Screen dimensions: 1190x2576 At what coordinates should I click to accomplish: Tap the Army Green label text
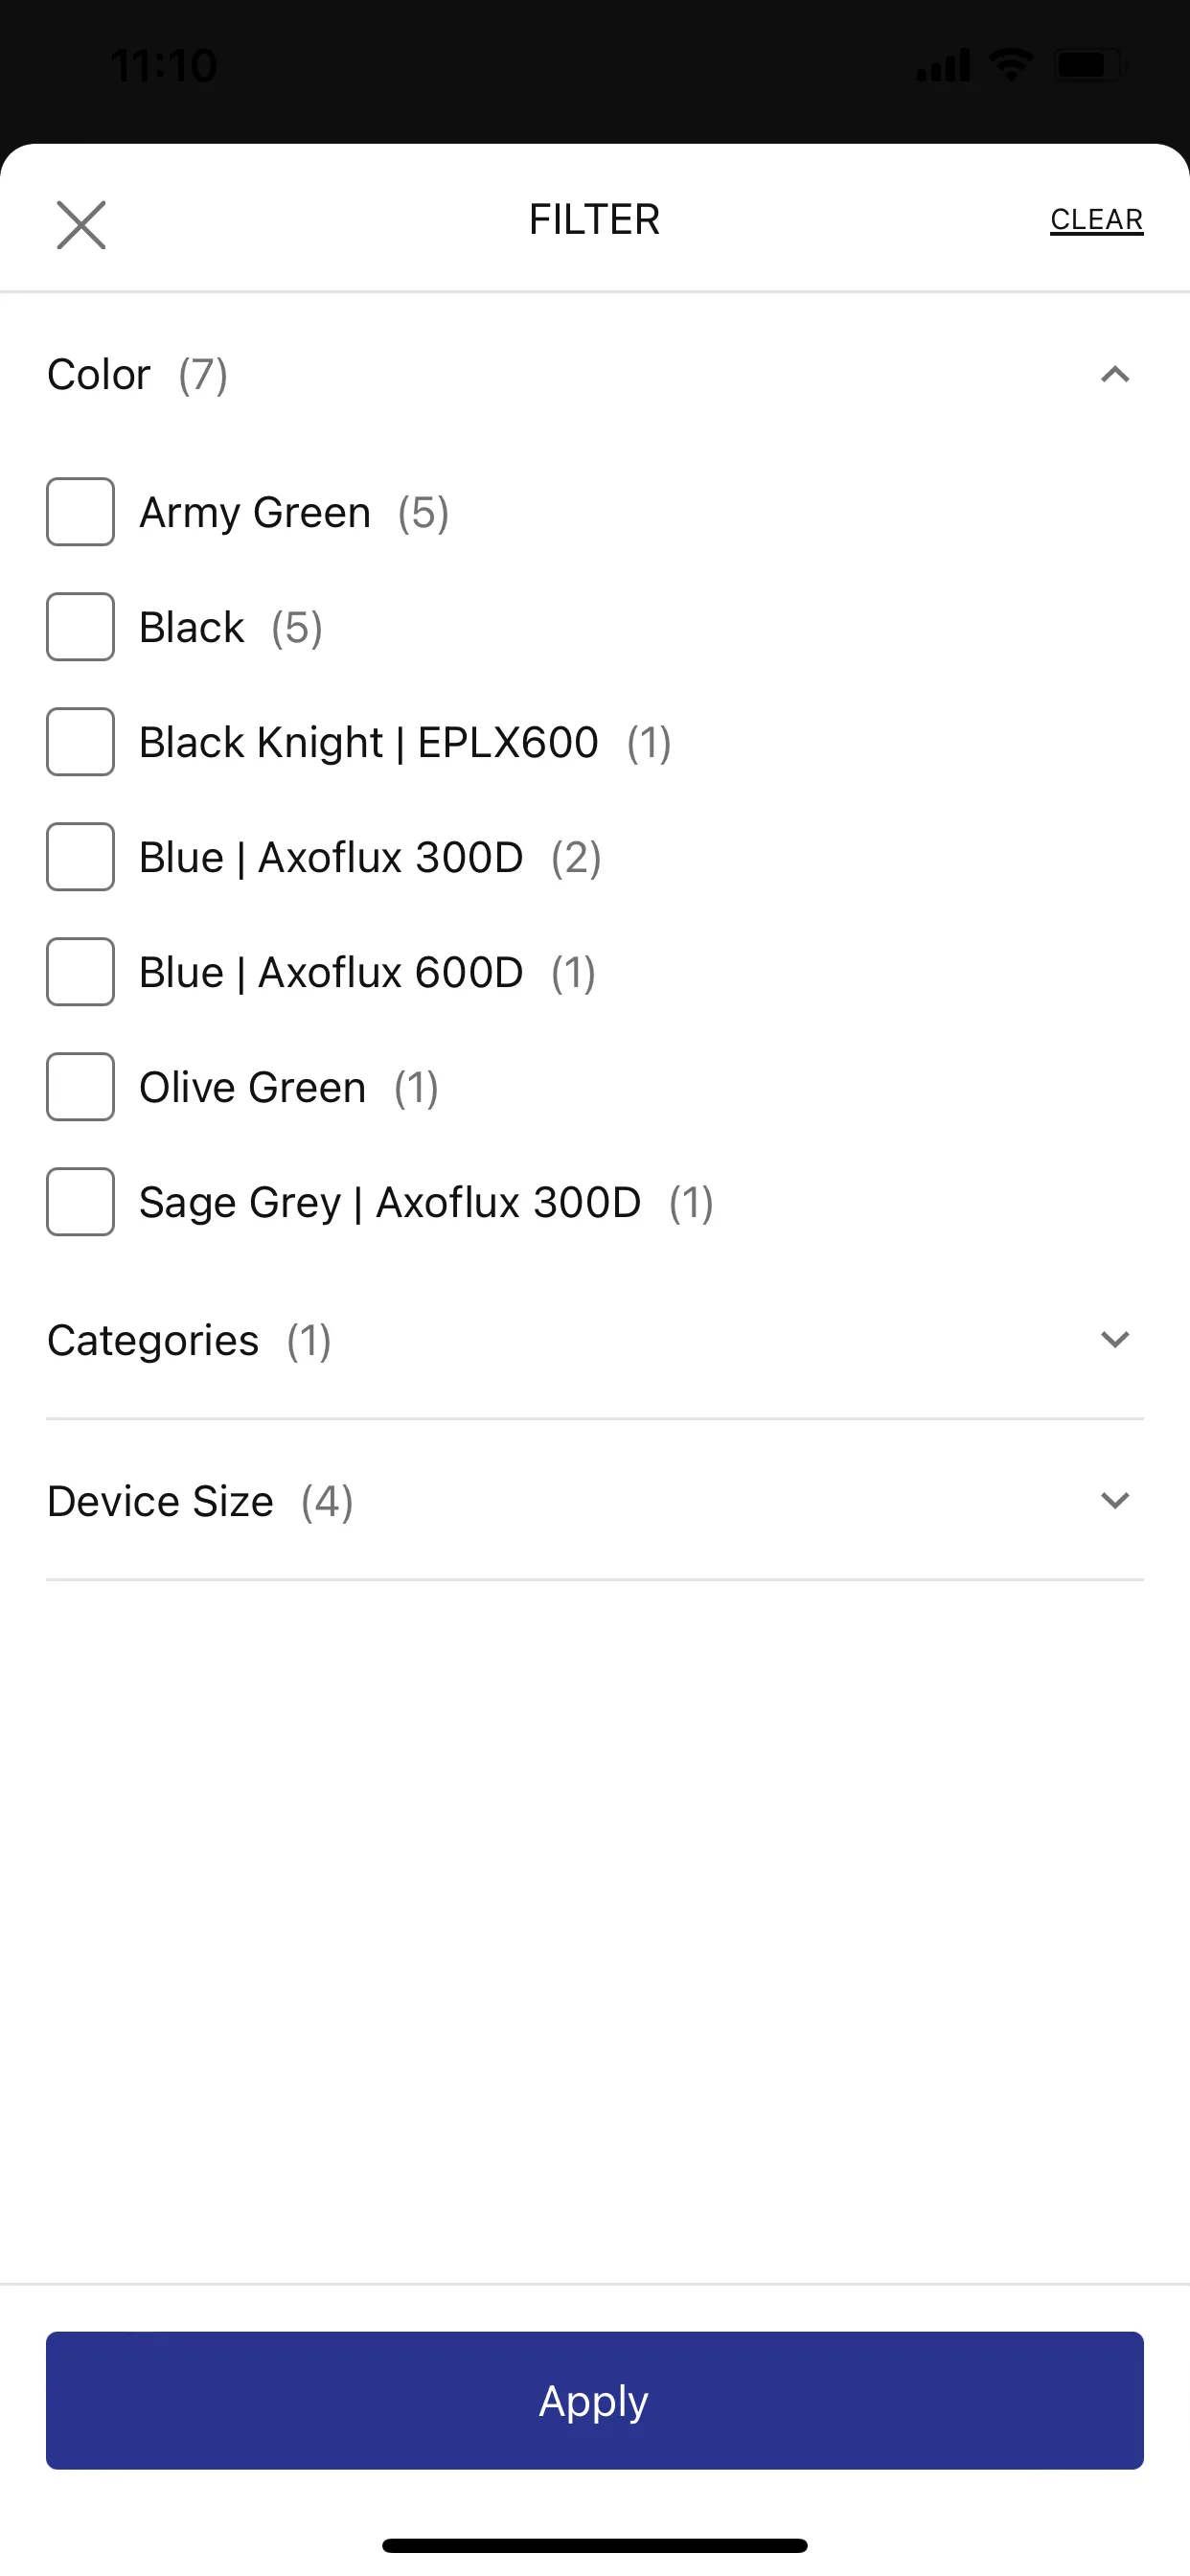(x=255, y=513)
